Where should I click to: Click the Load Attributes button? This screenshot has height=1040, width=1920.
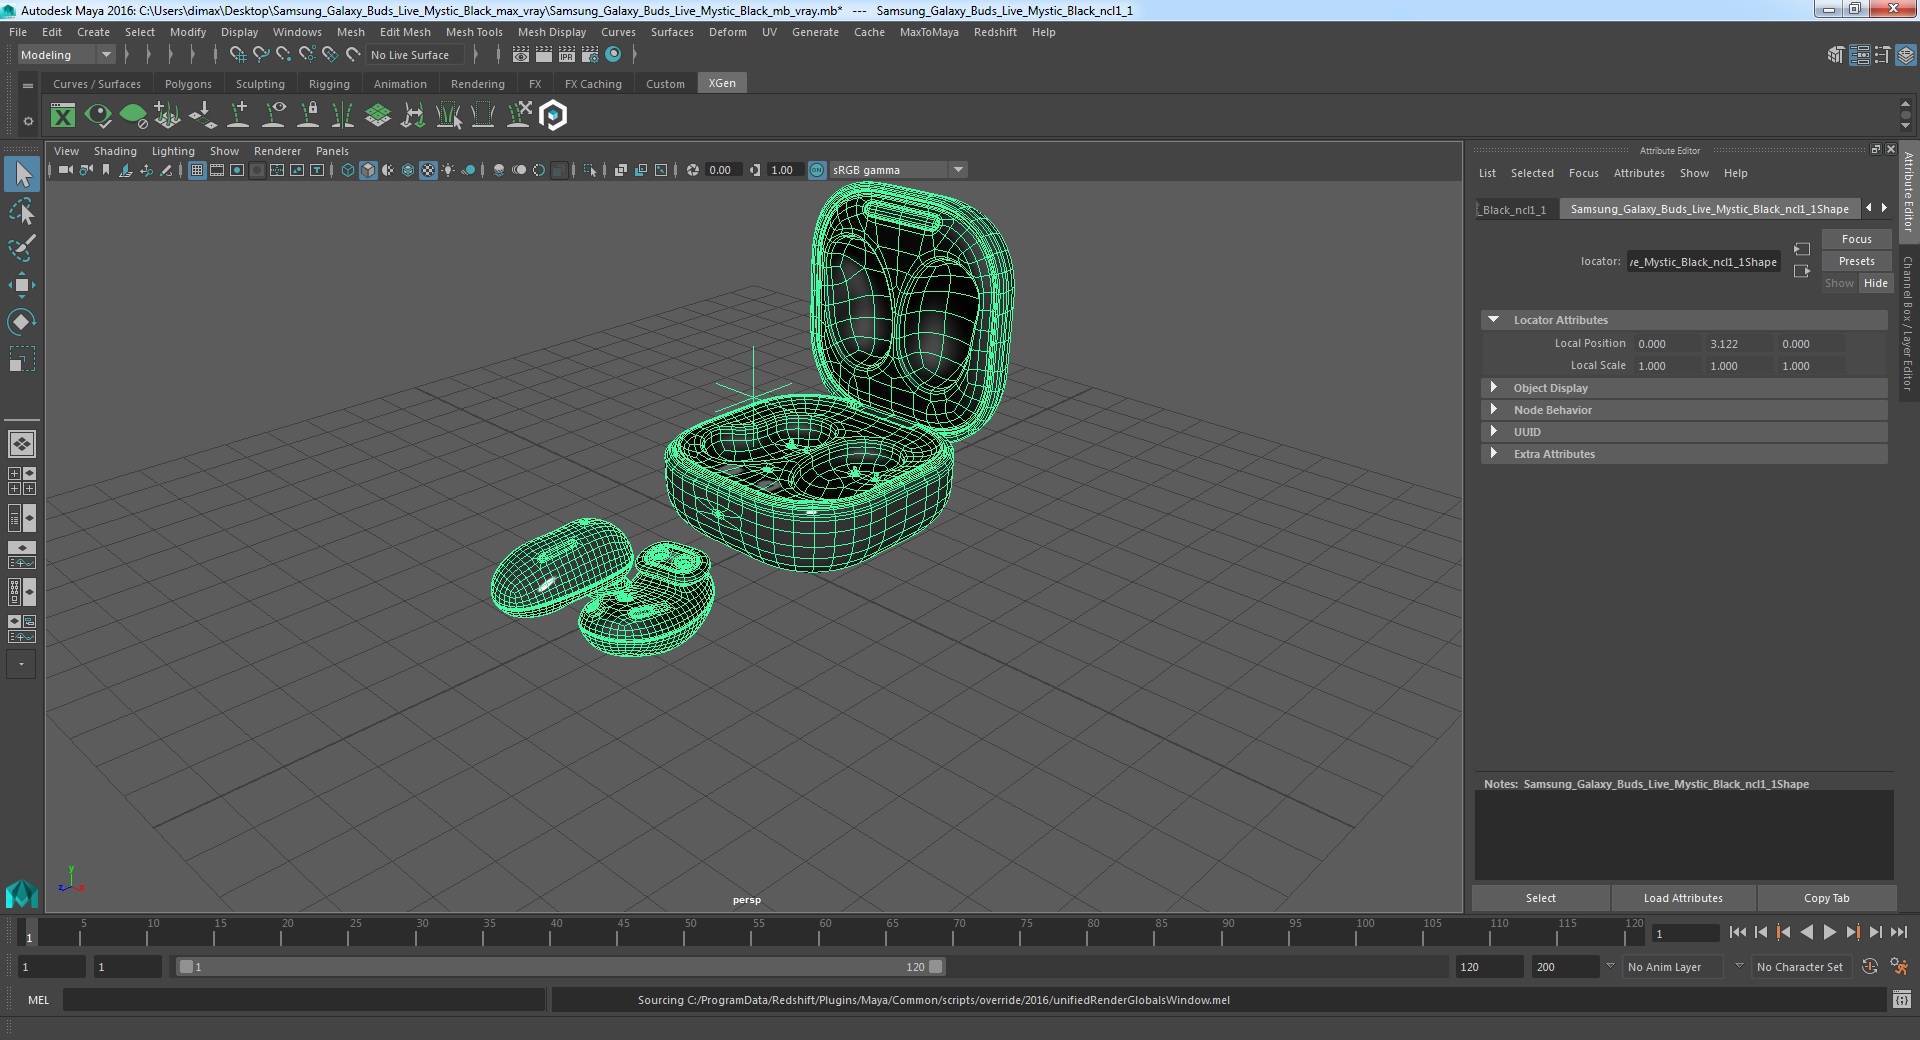coord(1683,898)
